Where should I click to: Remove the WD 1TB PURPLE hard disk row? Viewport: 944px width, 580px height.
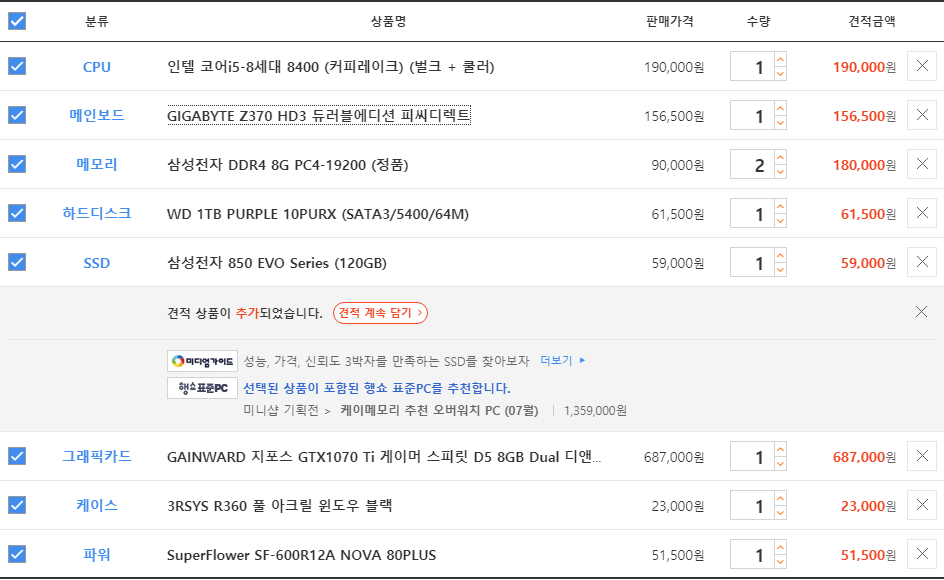tap(922, 213)
